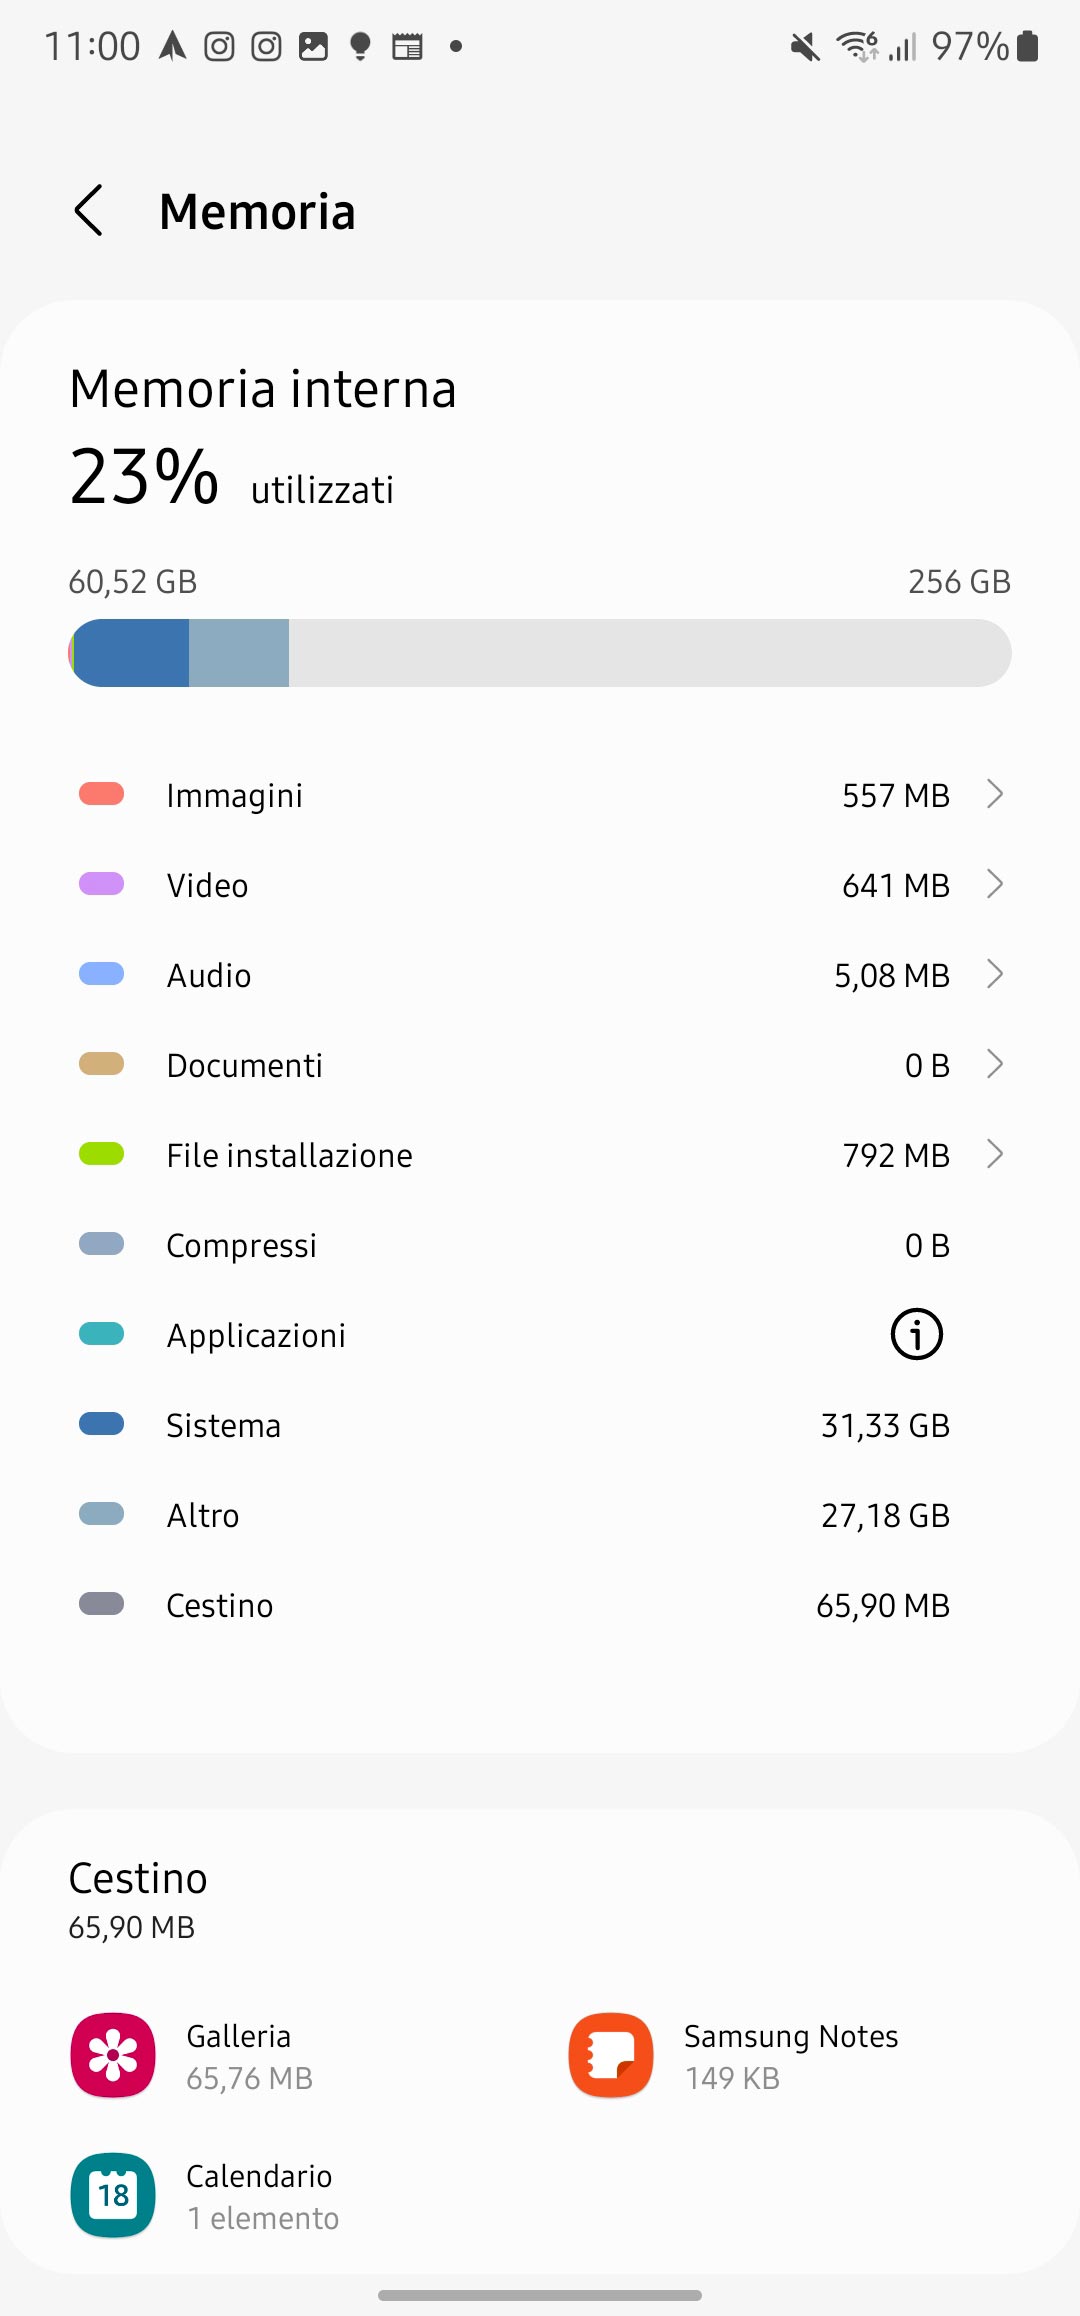Tap the Cestino 65,90 MB list row
This screenshot has height=2316, width=1080.
coord(540,1605)
